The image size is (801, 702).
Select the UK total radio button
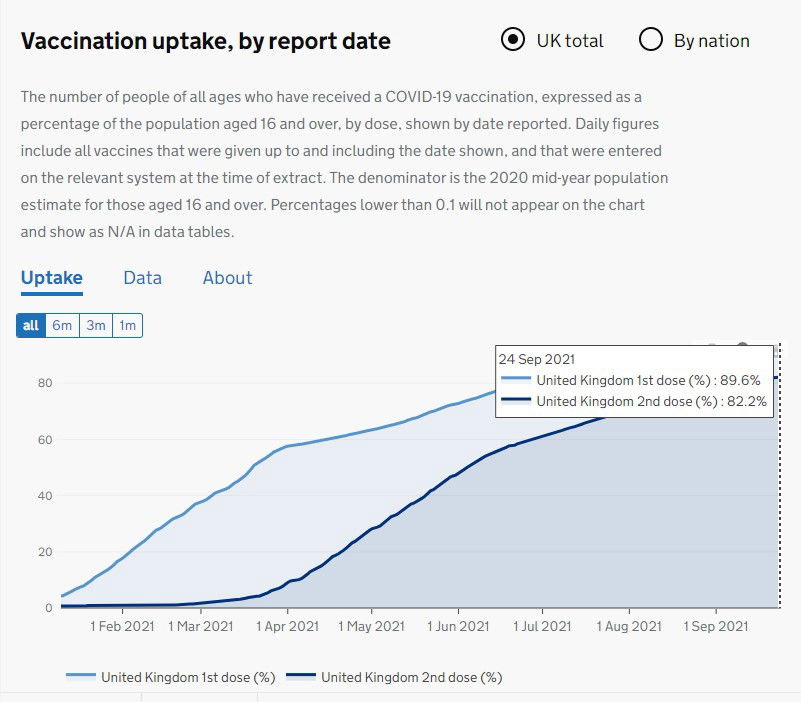513,40
